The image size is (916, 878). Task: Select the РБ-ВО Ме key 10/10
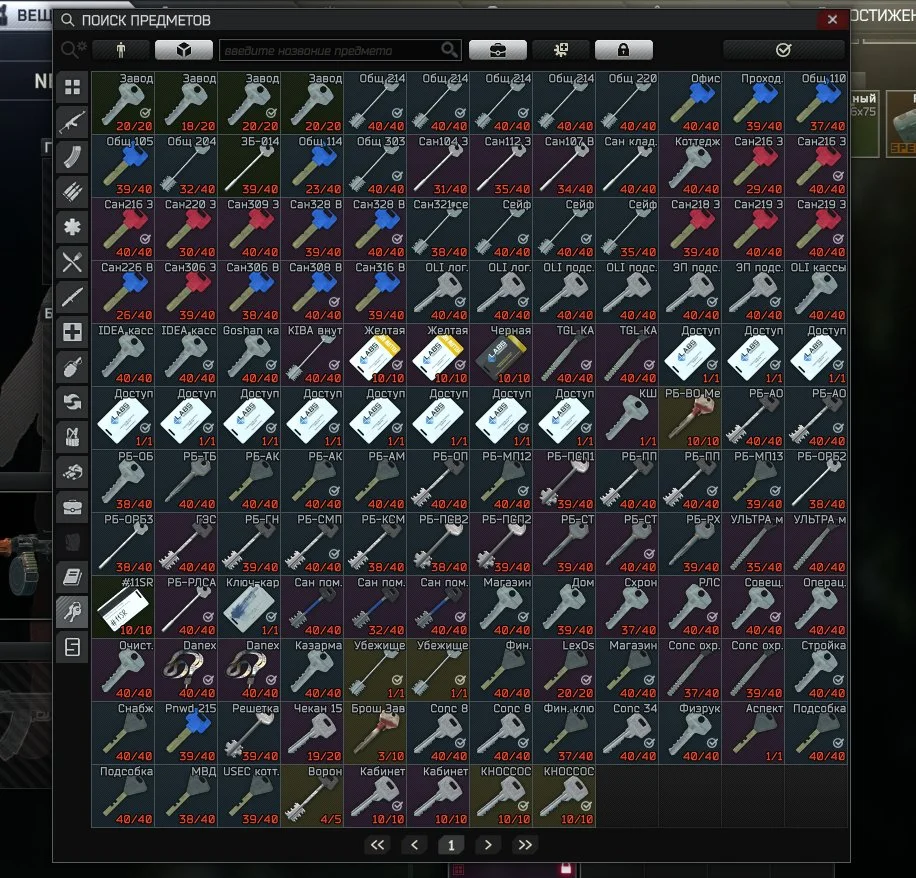[691, 418]
